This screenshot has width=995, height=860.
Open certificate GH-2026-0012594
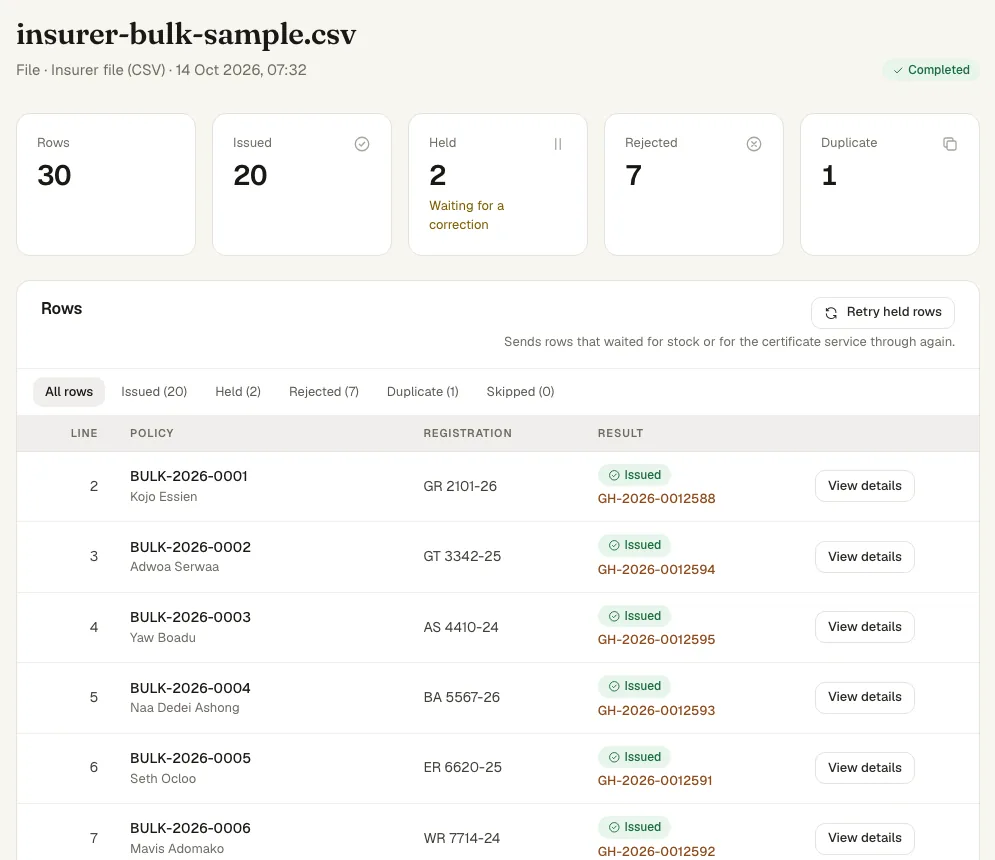[656, 570]
